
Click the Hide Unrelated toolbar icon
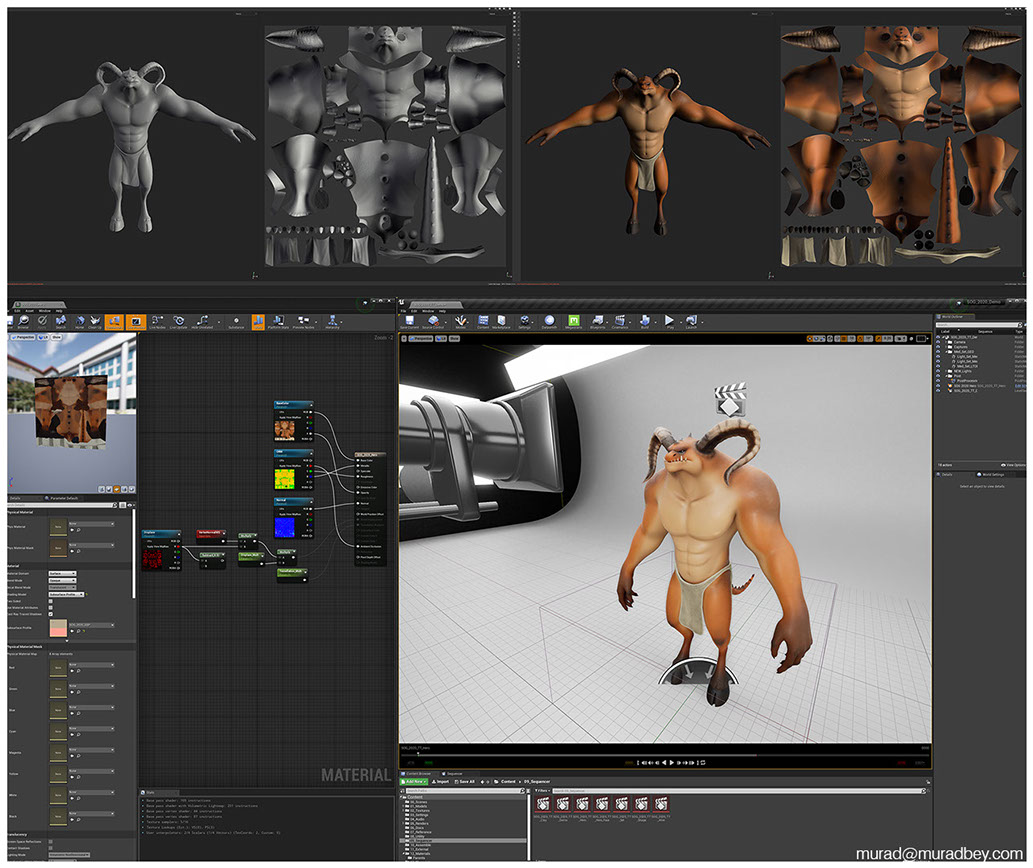[203, 321]
